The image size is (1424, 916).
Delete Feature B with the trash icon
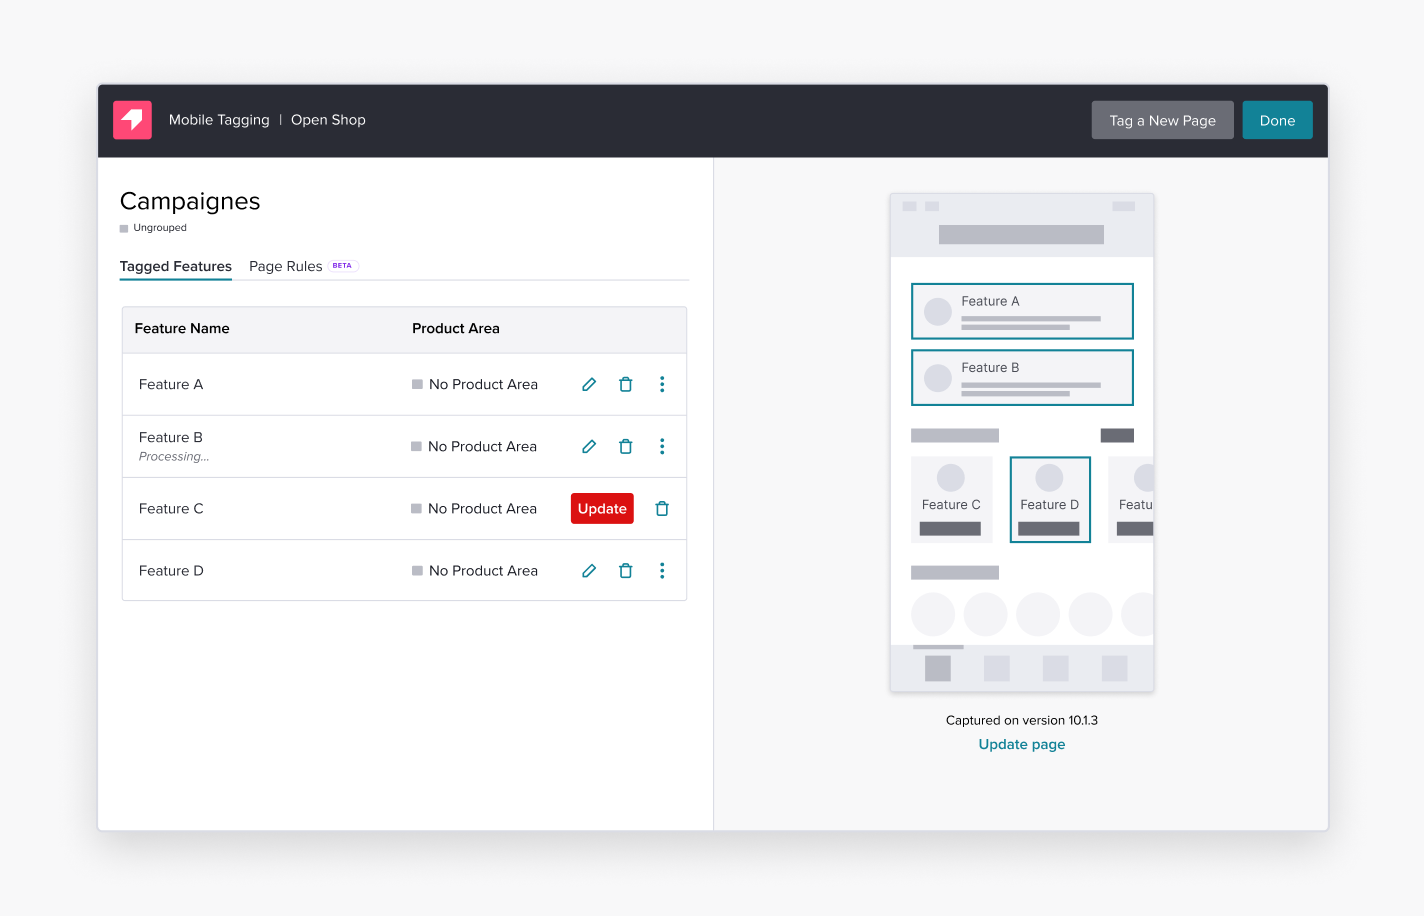click(625, 446)
